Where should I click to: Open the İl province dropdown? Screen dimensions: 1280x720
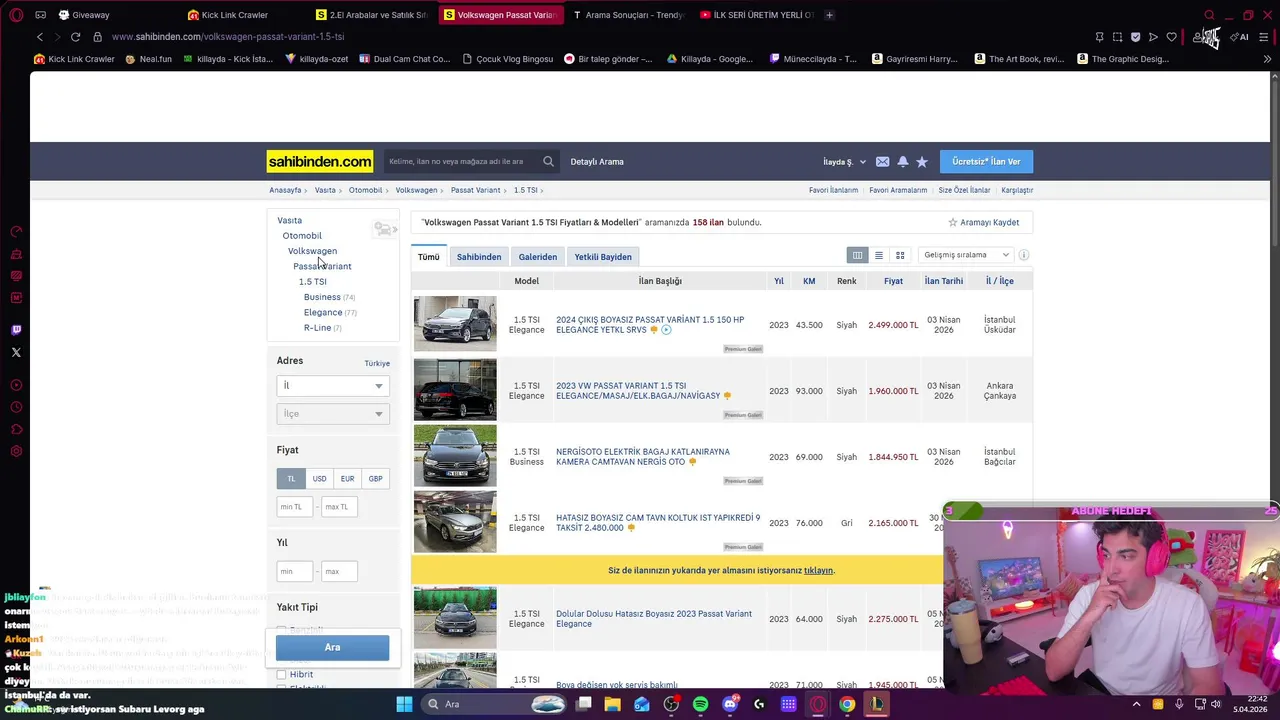[333, 386]
